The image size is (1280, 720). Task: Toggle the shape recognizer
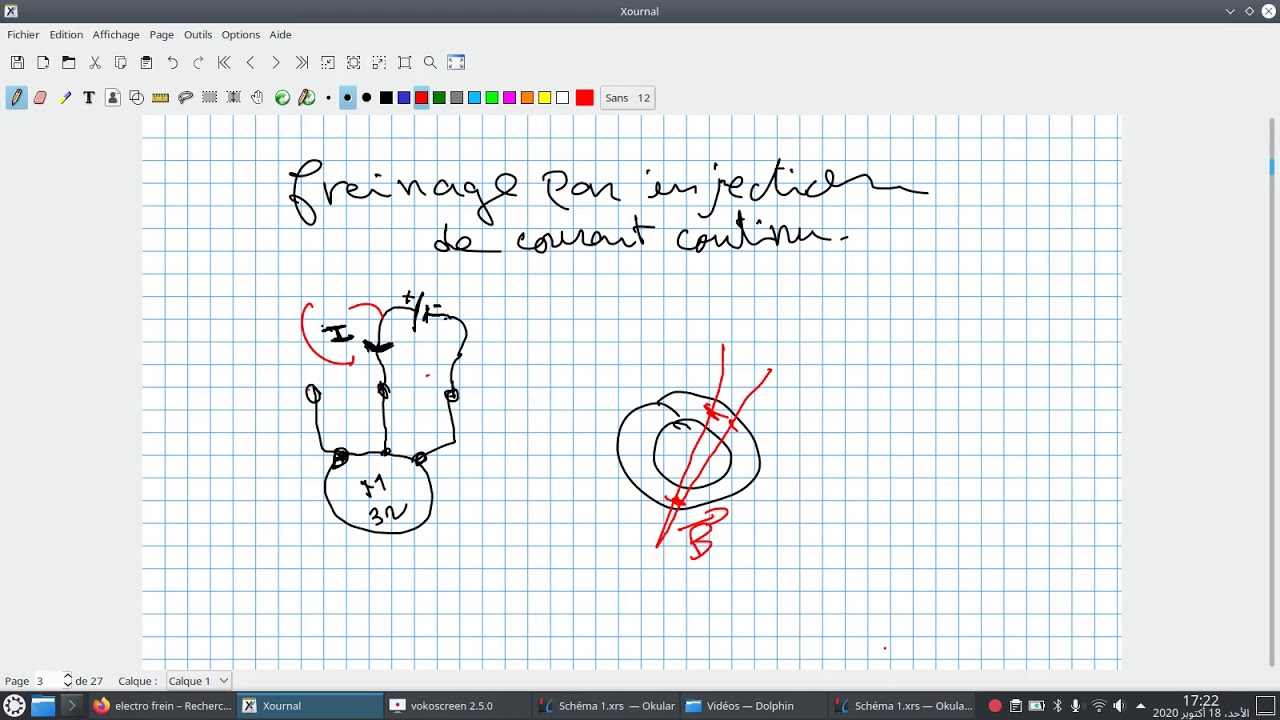click(137, 97)
